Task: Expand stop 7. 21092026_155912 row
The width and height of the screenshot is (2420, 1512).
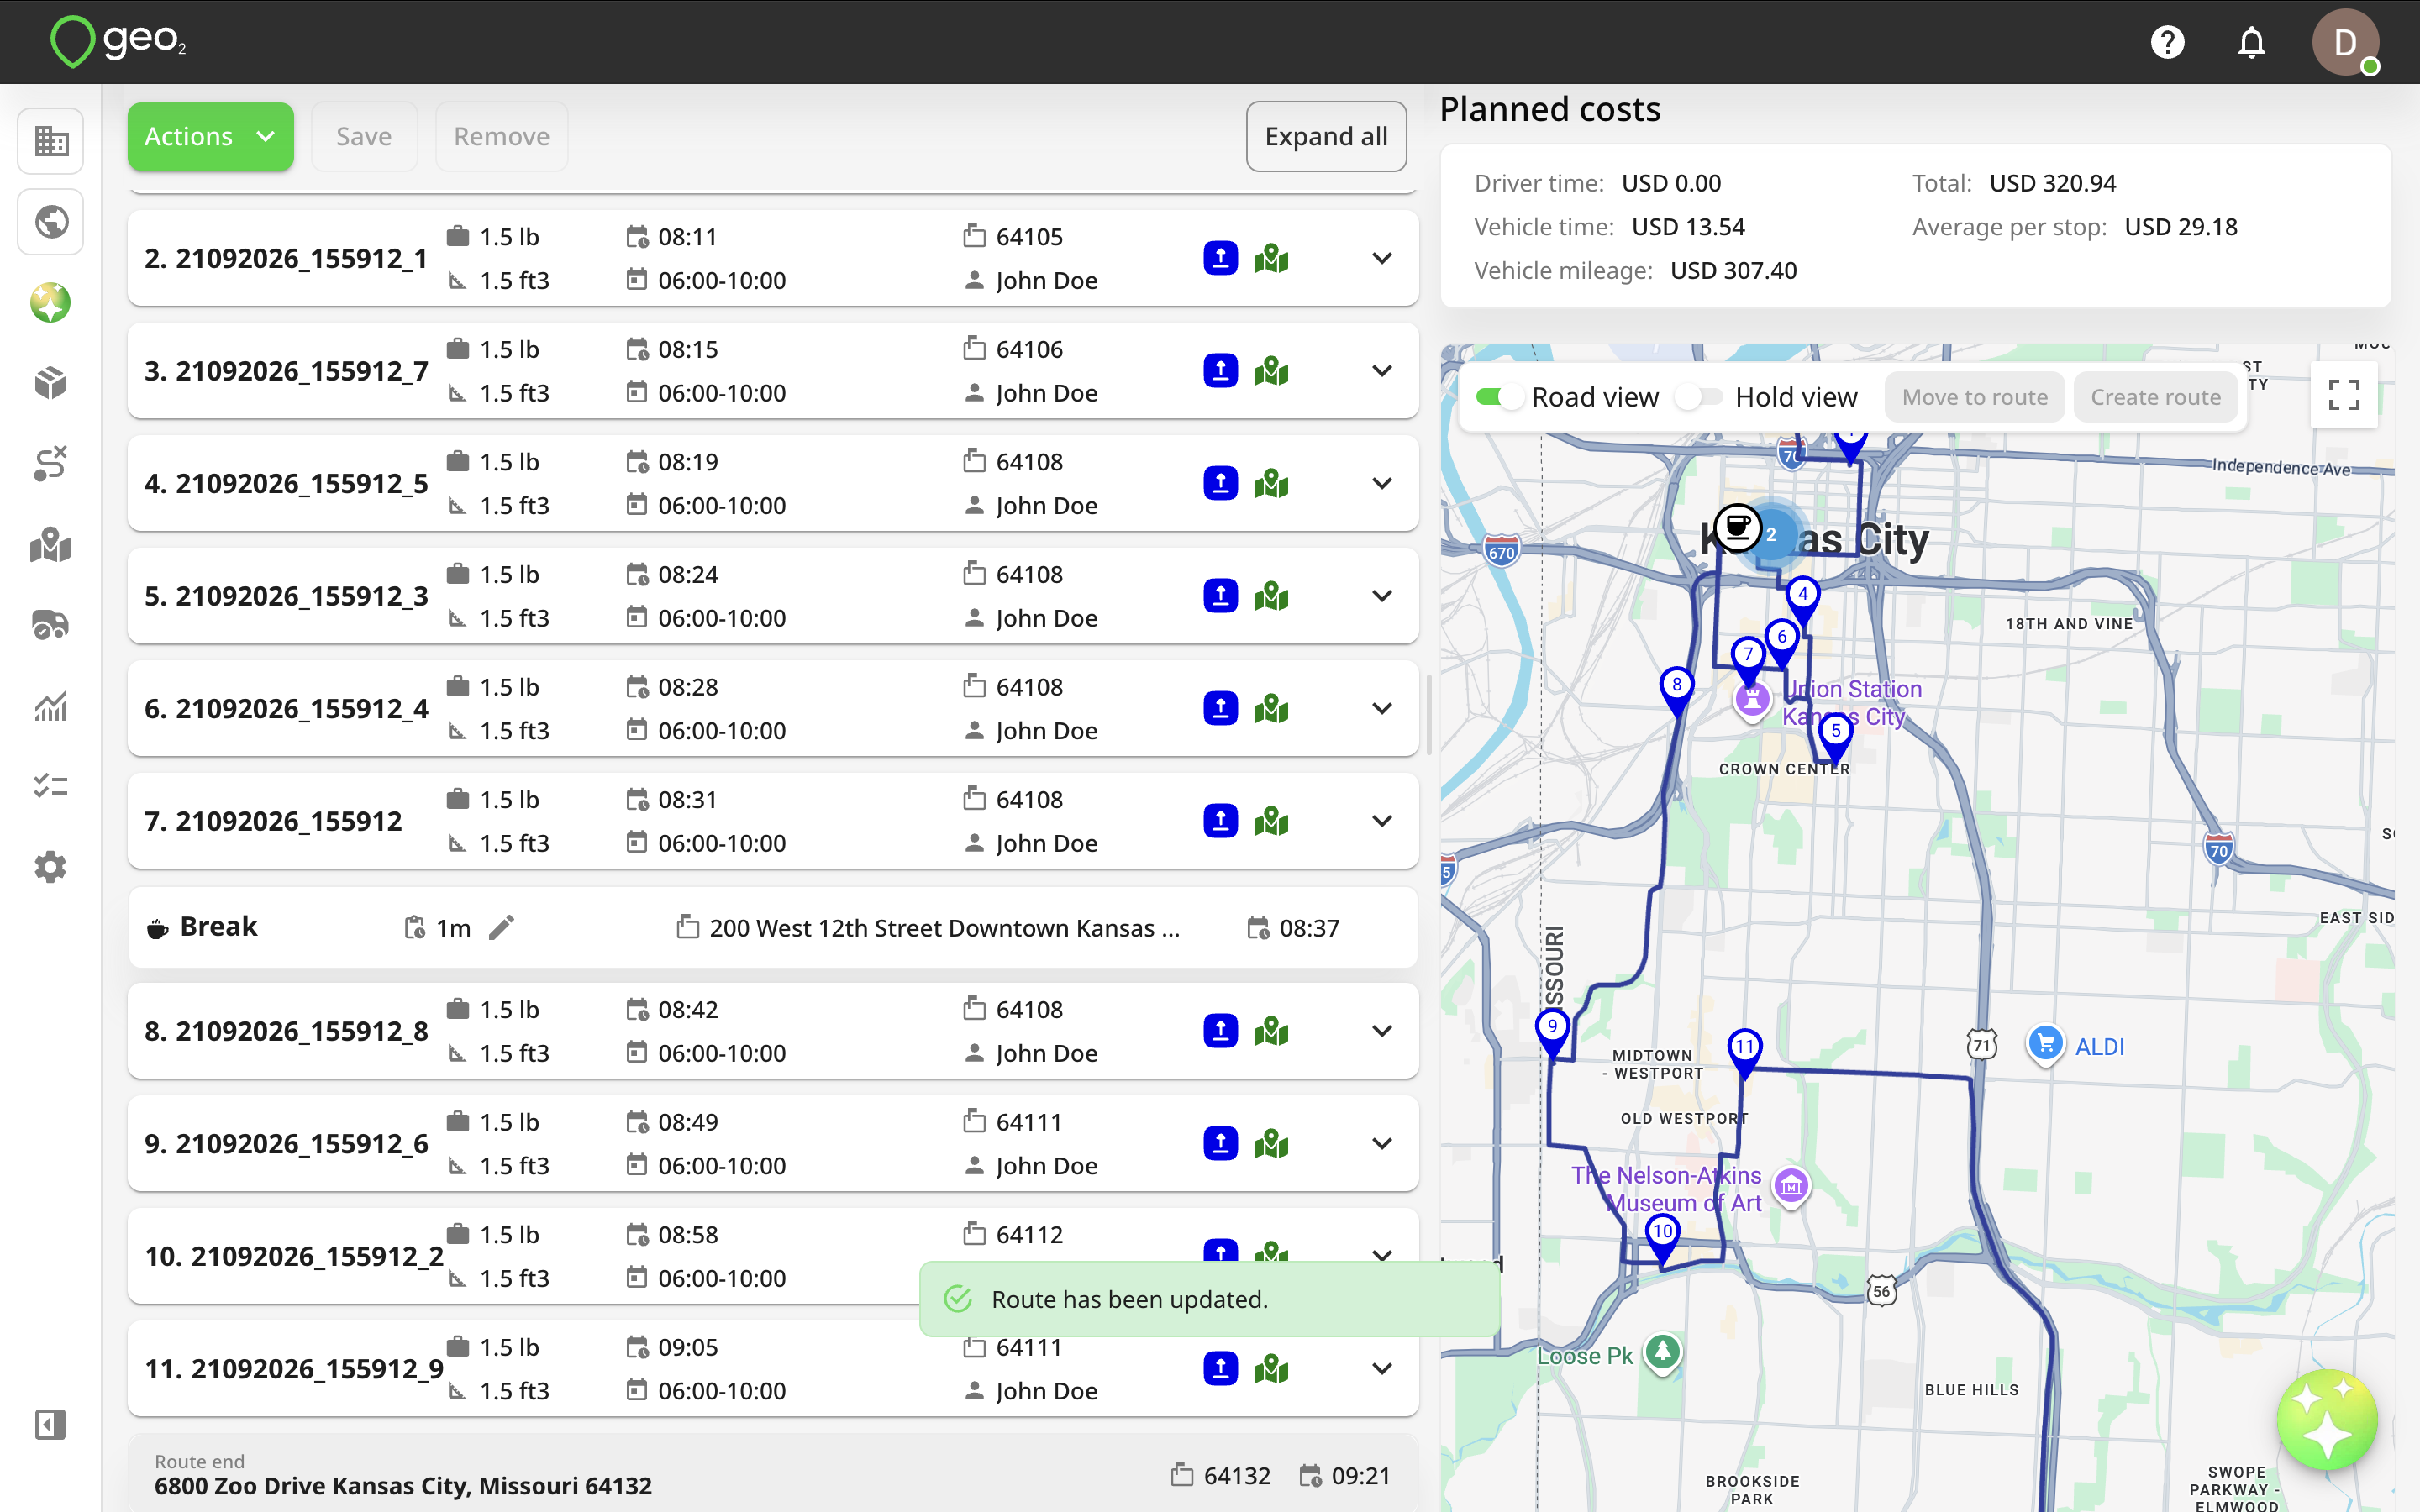Action: click(1382, 821)
